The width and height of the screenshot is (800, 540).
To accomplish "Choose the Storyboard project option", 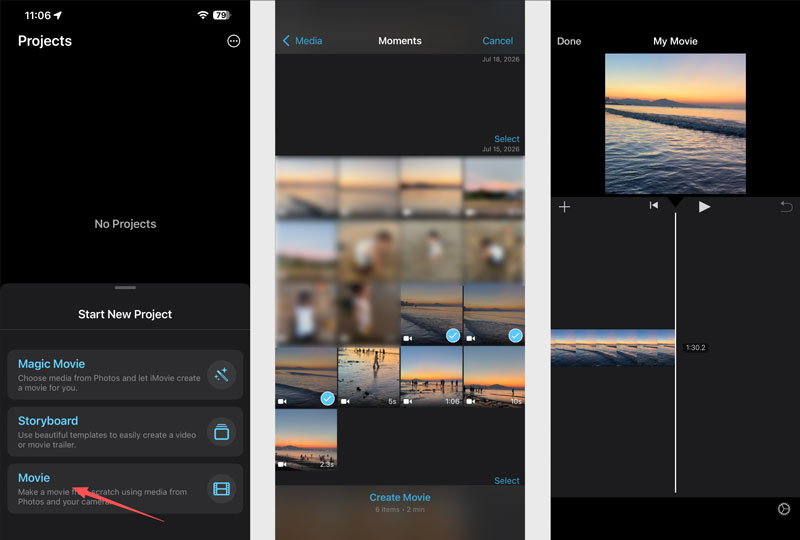I will (125, 432).
